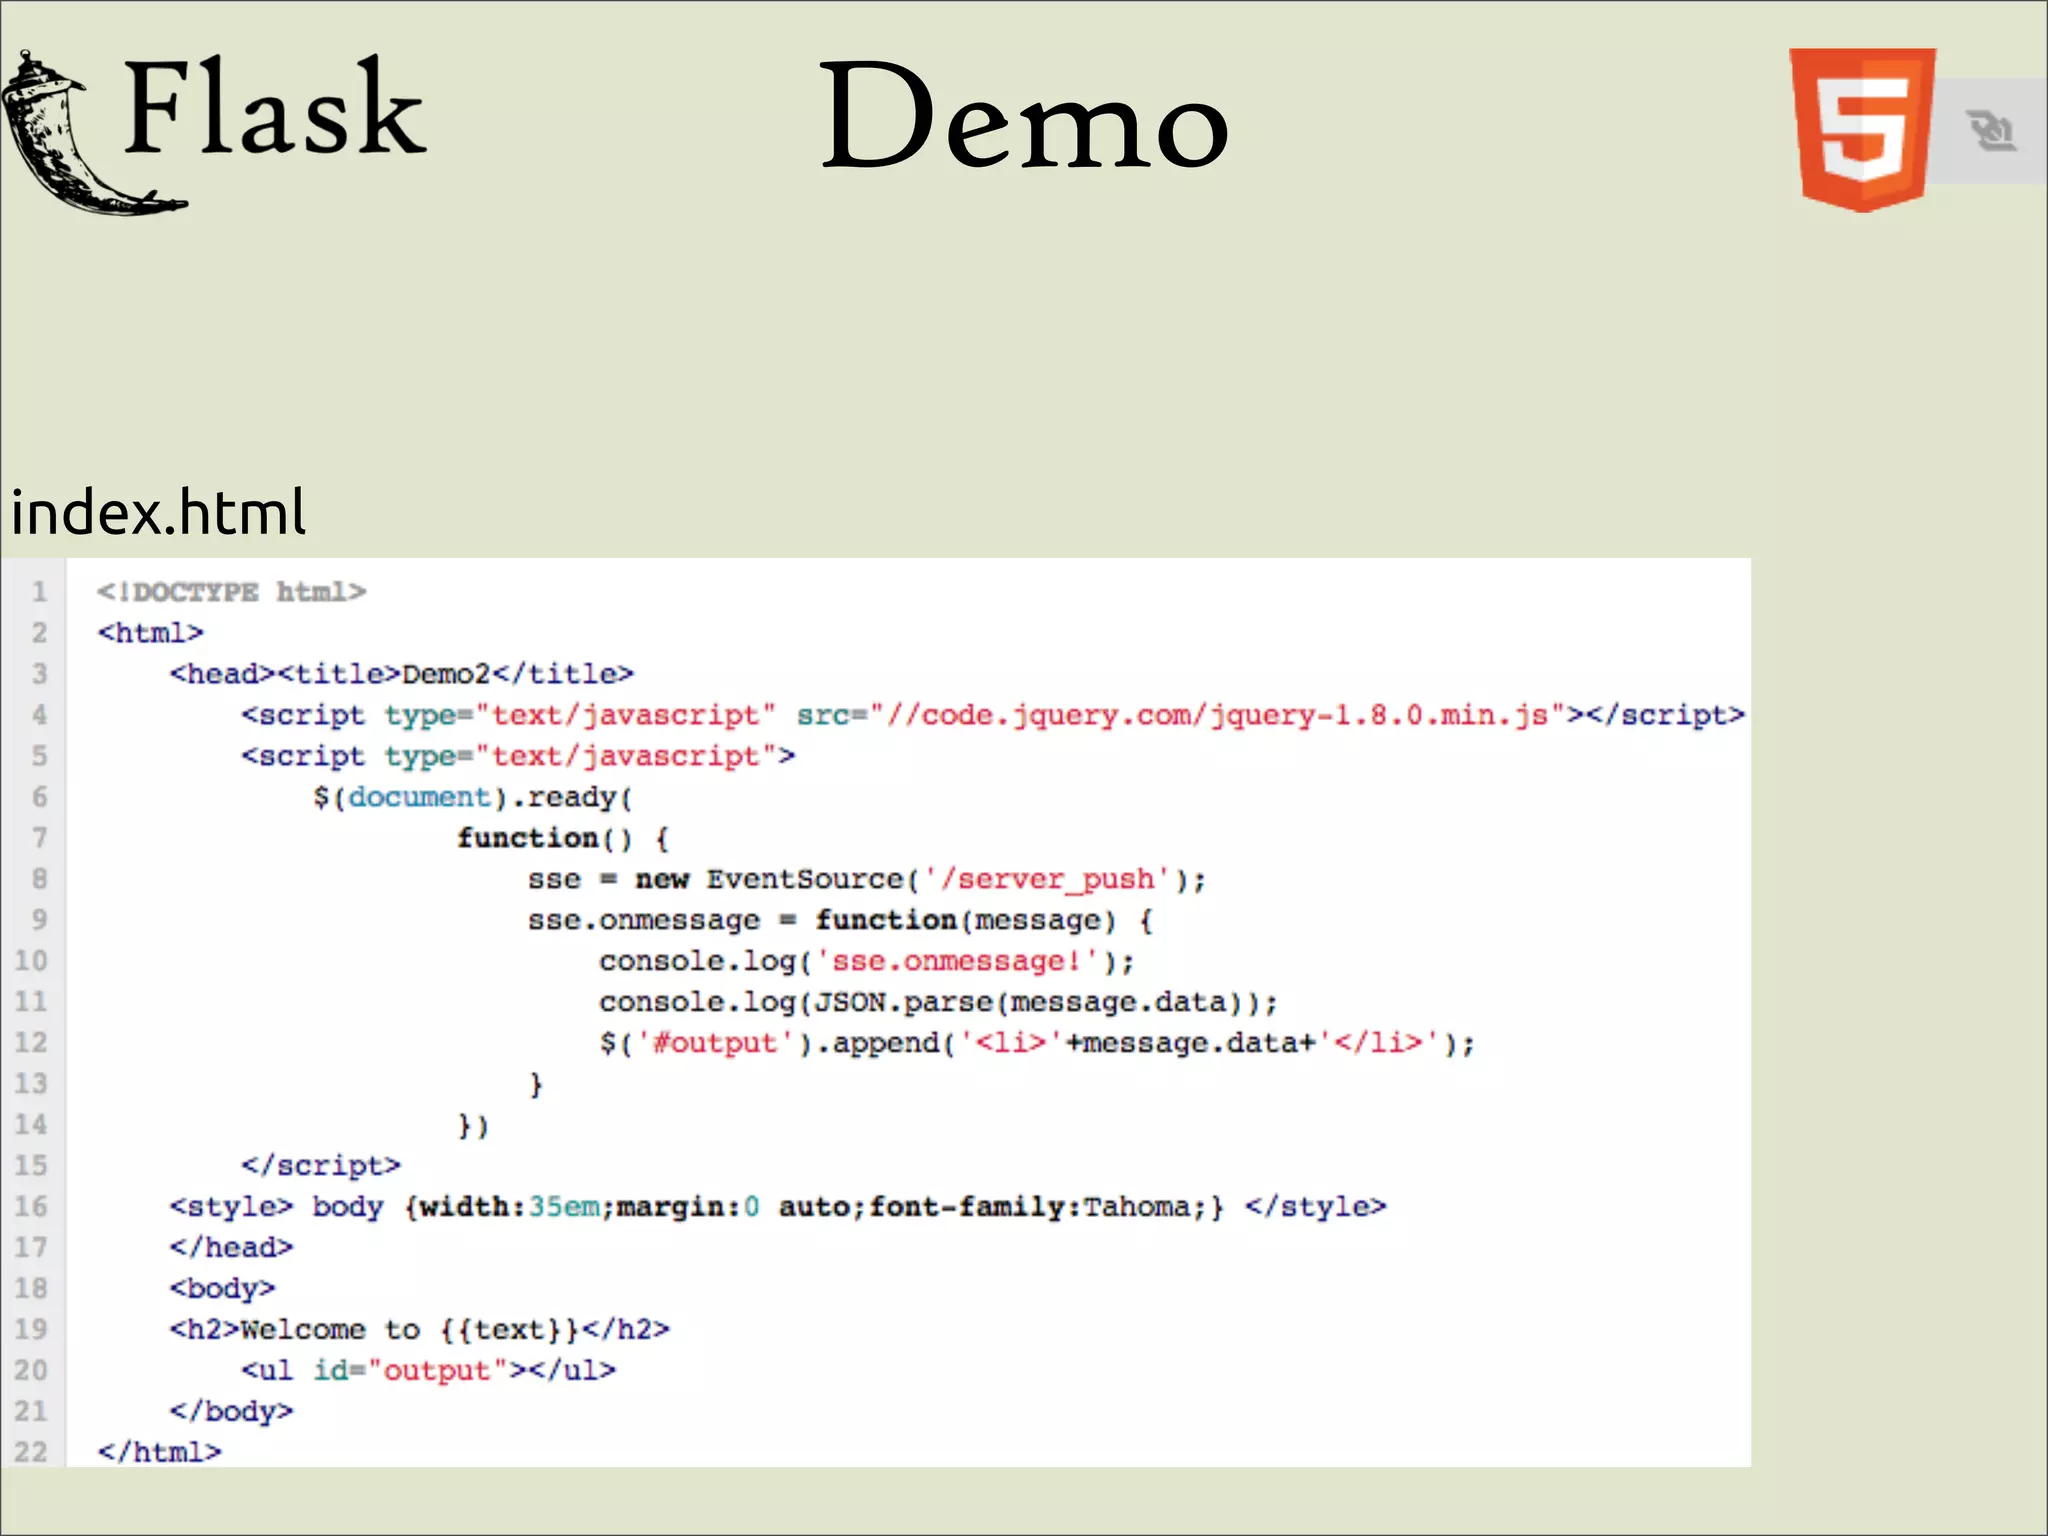Click the '<head><title>Demo2</title>' line

point(402,674)
